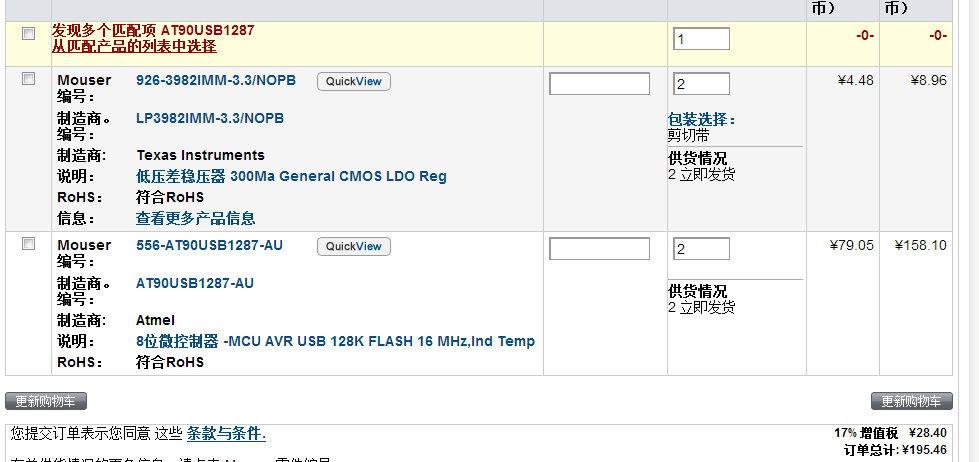Select extended price ¥8.96

point(928,80)
